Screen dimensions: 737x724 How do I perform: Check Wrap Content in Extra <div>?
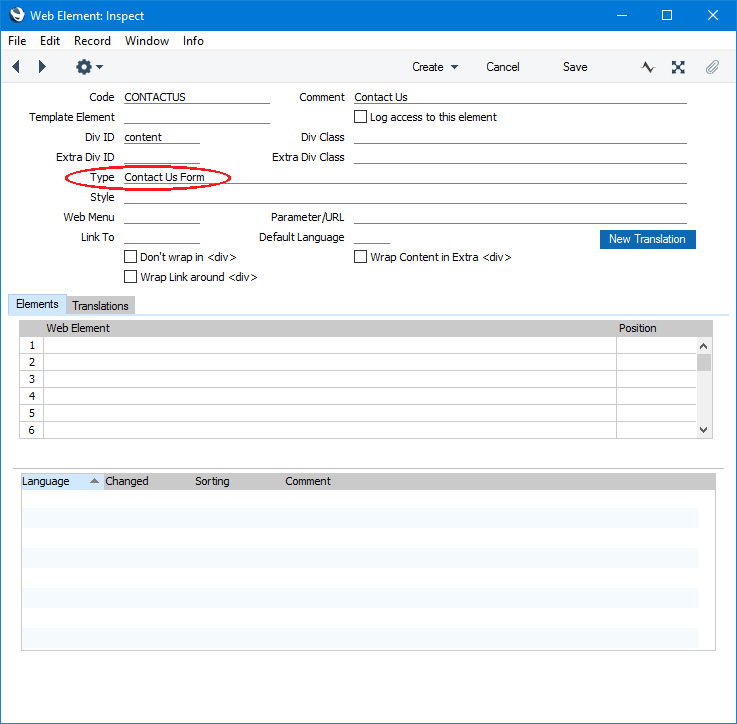click(x=361, y=257)
